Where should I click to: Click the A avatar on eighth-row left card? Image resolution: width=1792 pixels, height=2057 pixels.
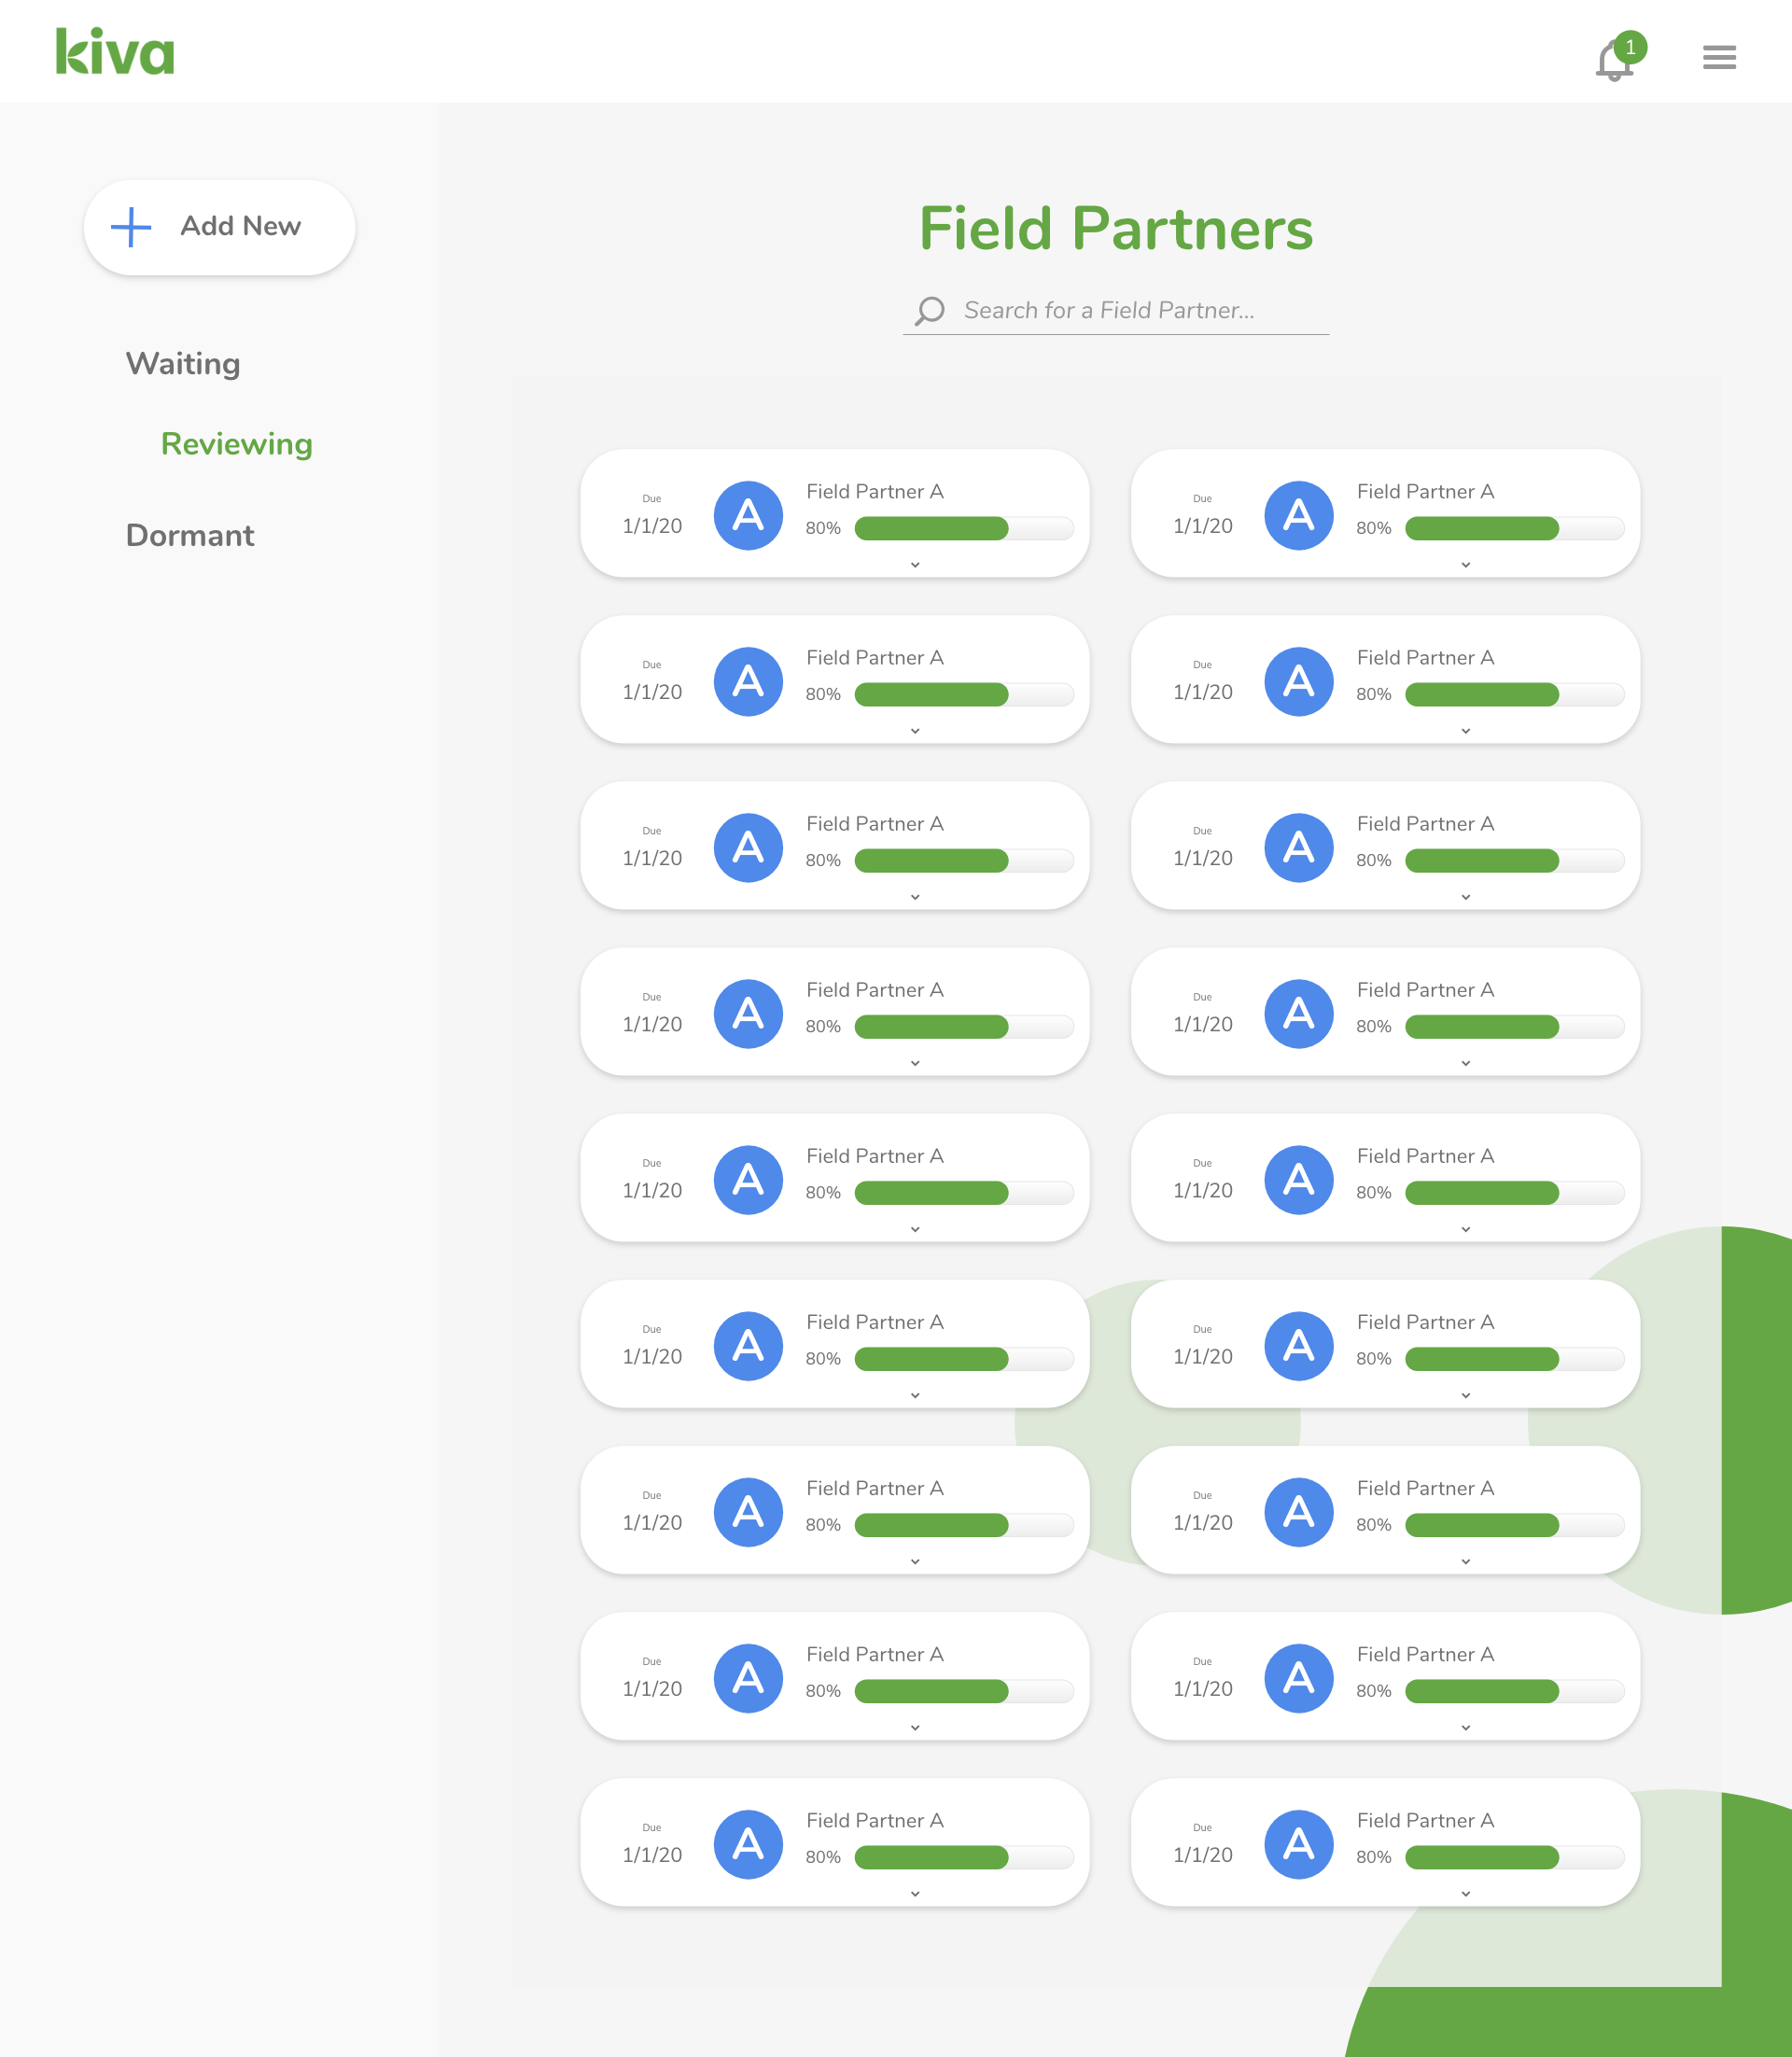[x=748, y=1677]
